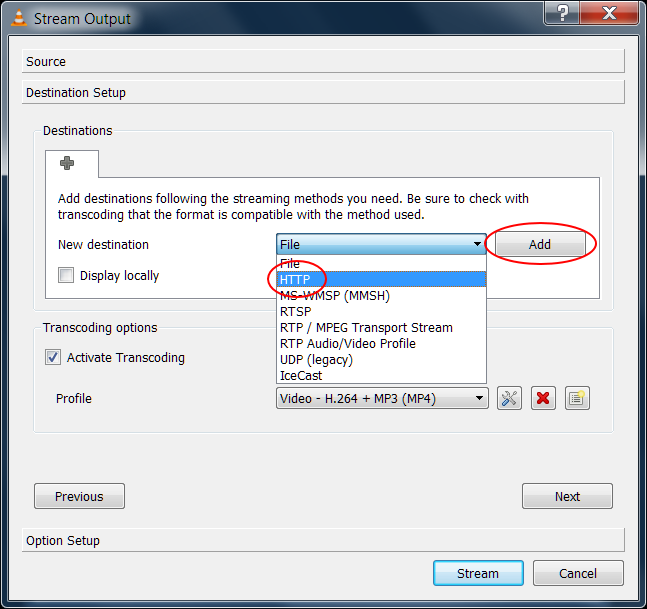Expand the Option Setup section header
This screenshot has height=609, width=647.
[323, 540]
